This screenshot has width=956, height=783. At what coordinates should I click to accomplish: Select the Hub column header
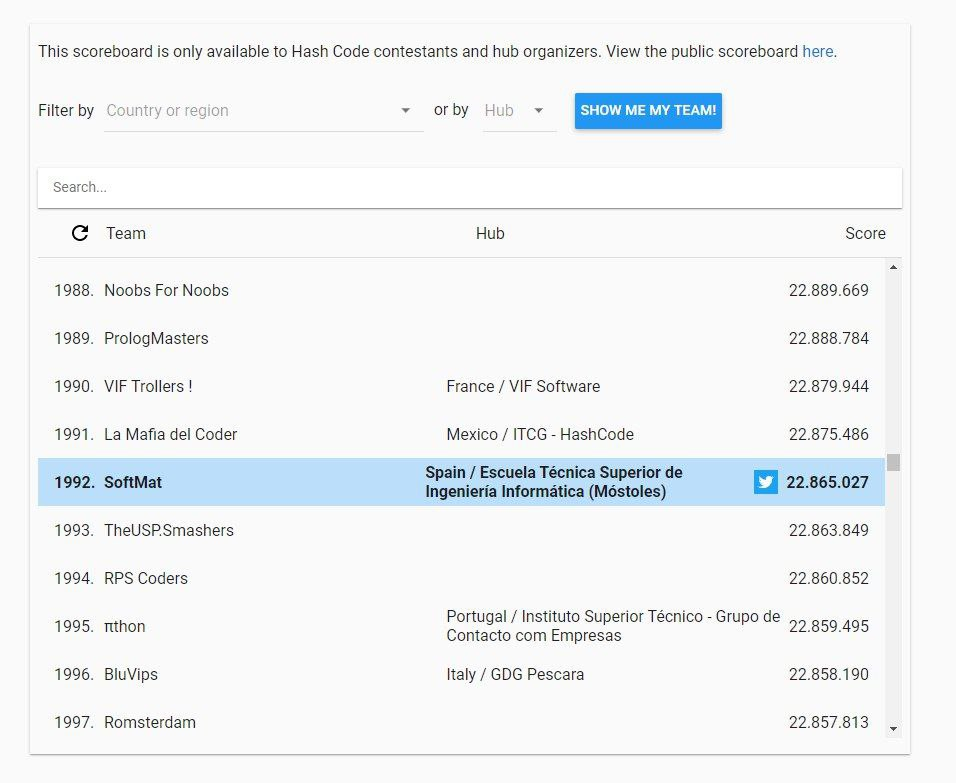click(x=490, y=233)
